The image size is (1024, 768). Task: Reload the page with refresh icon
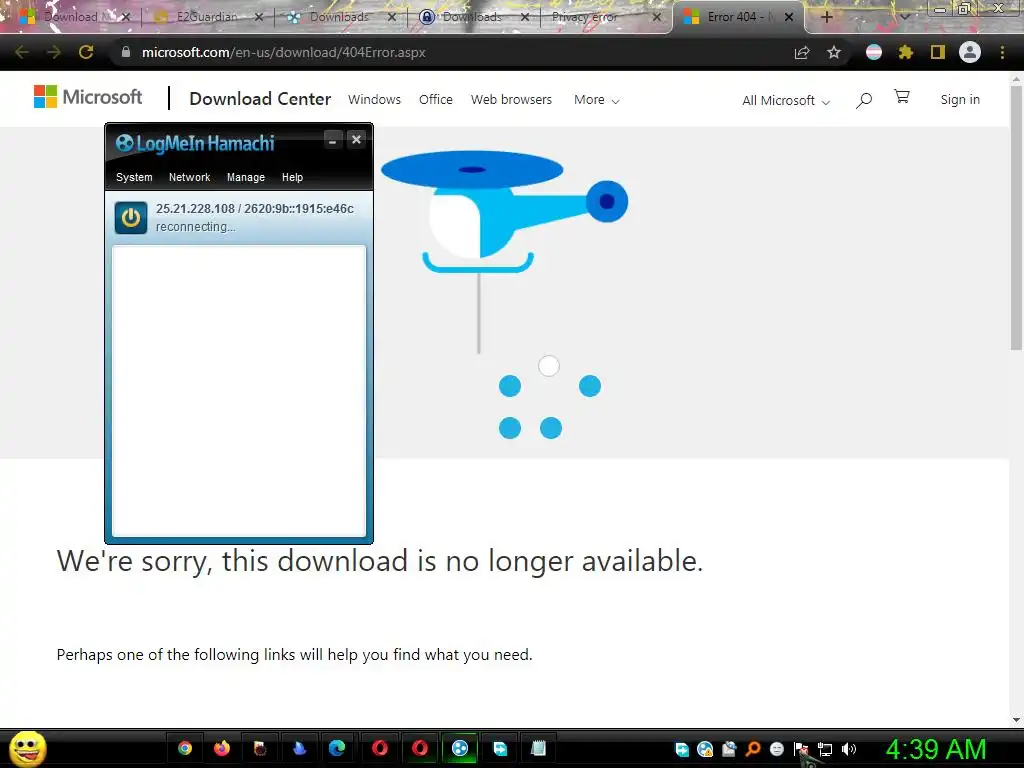pos(86,52)
